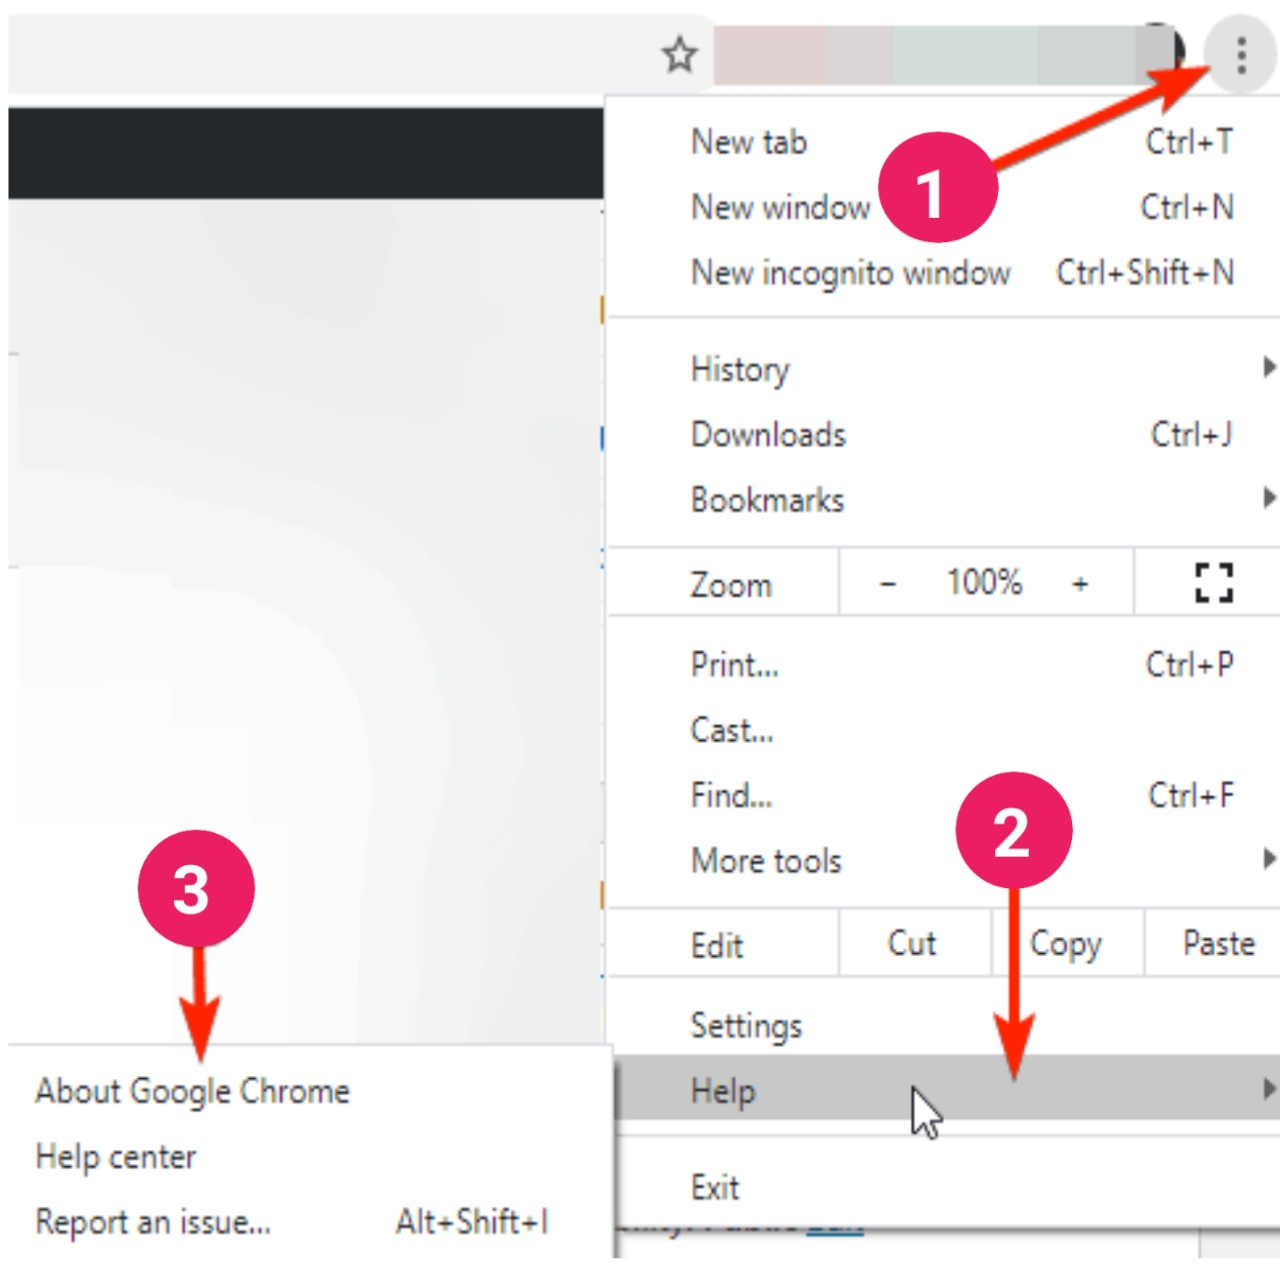The width and height of the screenshot is (1280, 1280).
Task: Select Cast option
Action: (x=731, y=730)
